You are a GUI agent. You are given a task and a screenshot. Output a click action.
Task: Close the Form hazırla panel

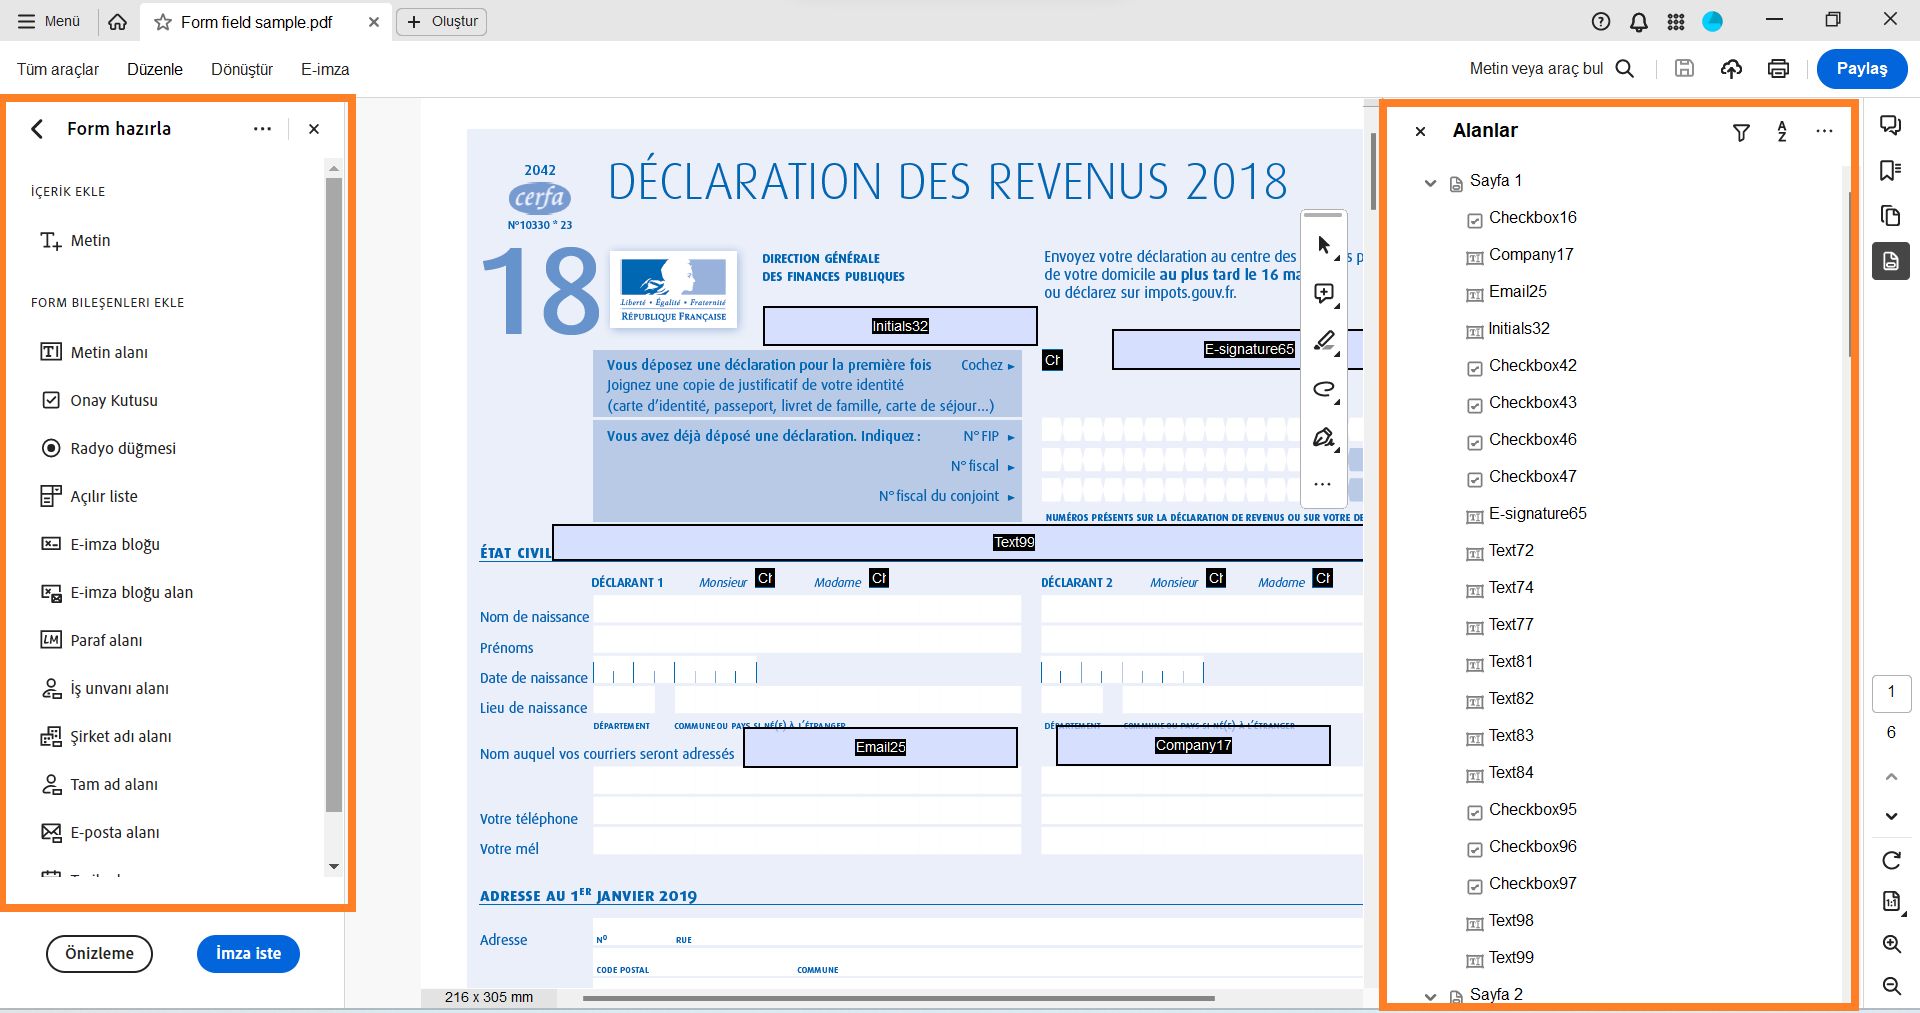click(314, 129)
